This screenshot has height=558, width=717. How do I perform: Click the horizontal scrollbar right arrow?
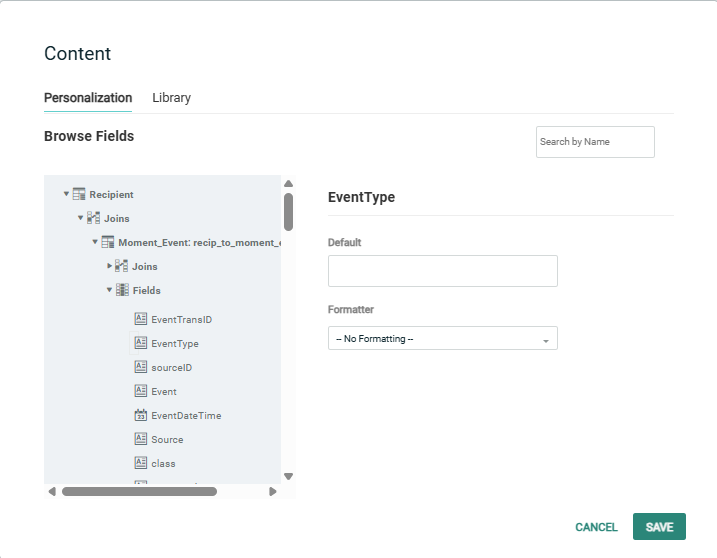tap(272, 491)
